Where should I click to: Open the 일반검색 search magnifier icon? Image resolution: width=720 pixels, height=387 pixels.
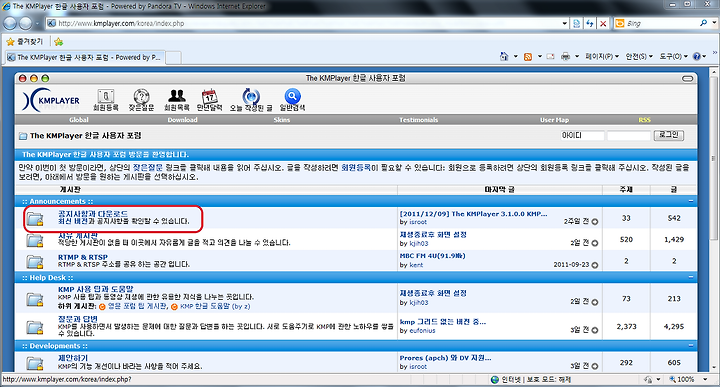click(292, 96)
